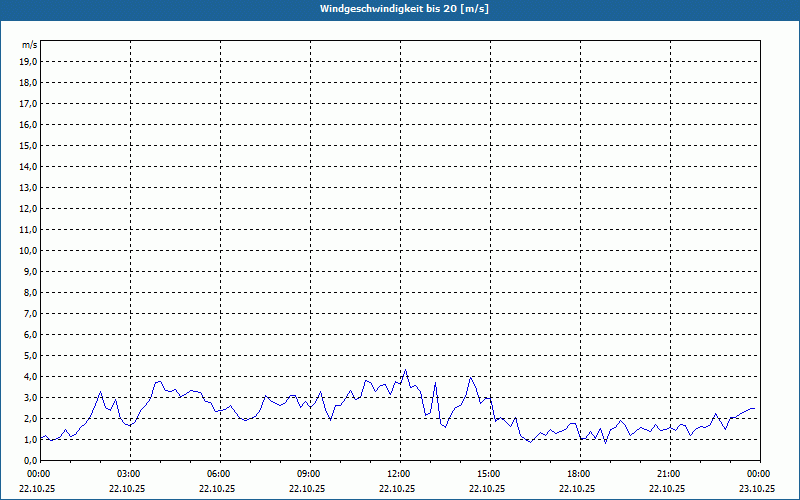Pick the 09:00 time axis label
The height and width of the screenshot is (500, 800).
point(308,474)
